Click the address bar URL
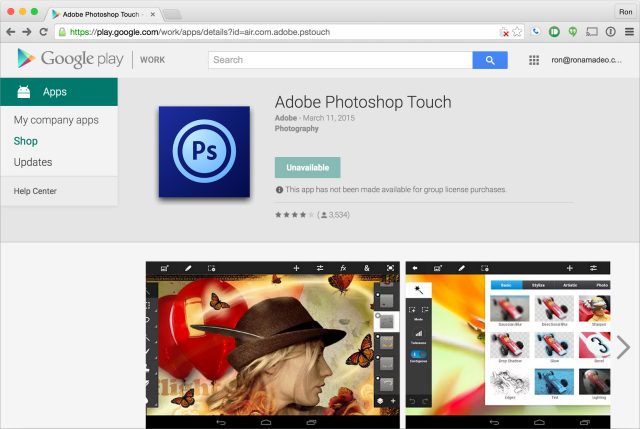Image resolution: width=640 pixels, height=429 pixels. (200, 32)
